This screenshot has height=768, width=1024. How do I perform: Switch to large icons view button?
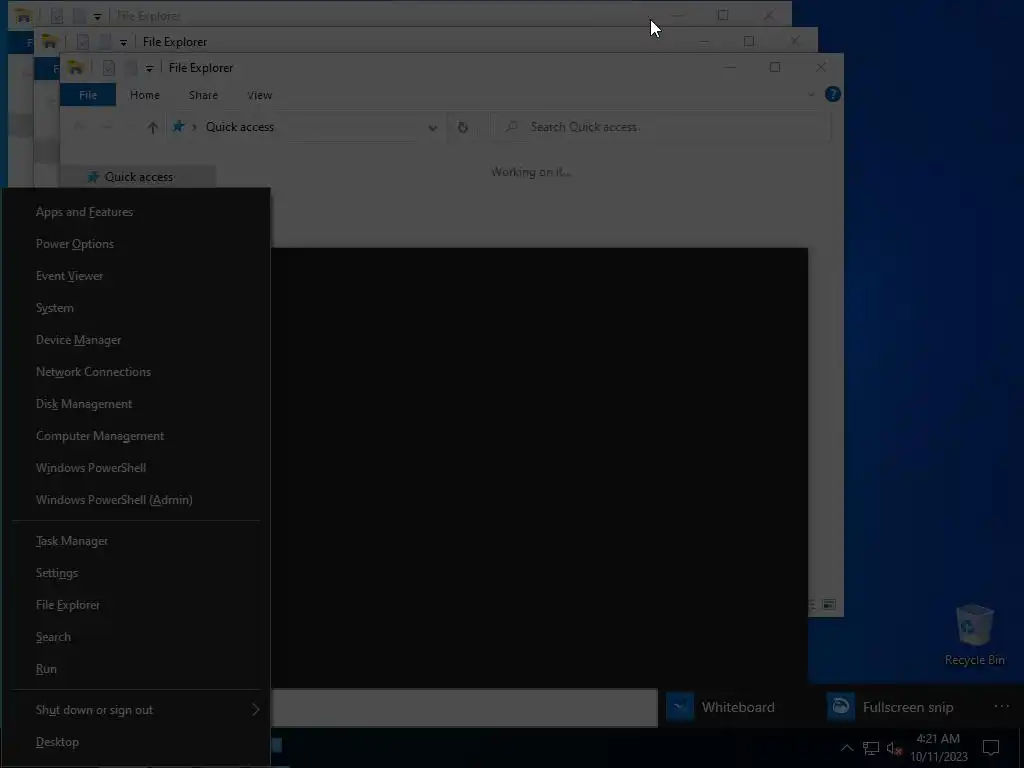tap(829, 605)
